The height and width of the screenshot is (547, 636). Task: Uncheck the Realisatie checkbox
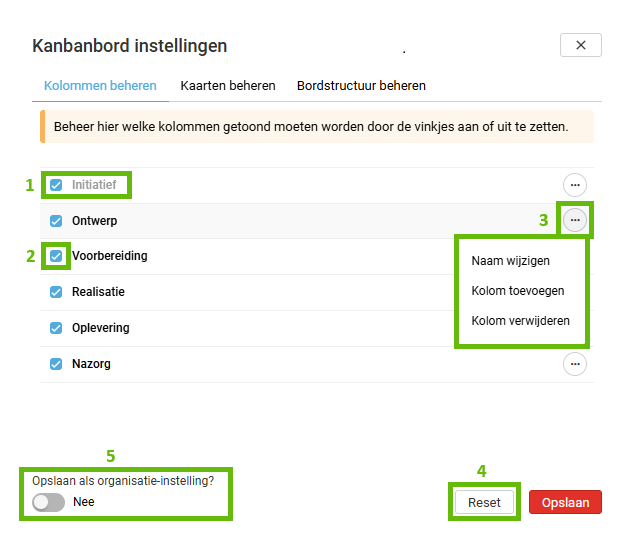pos(56,292)
